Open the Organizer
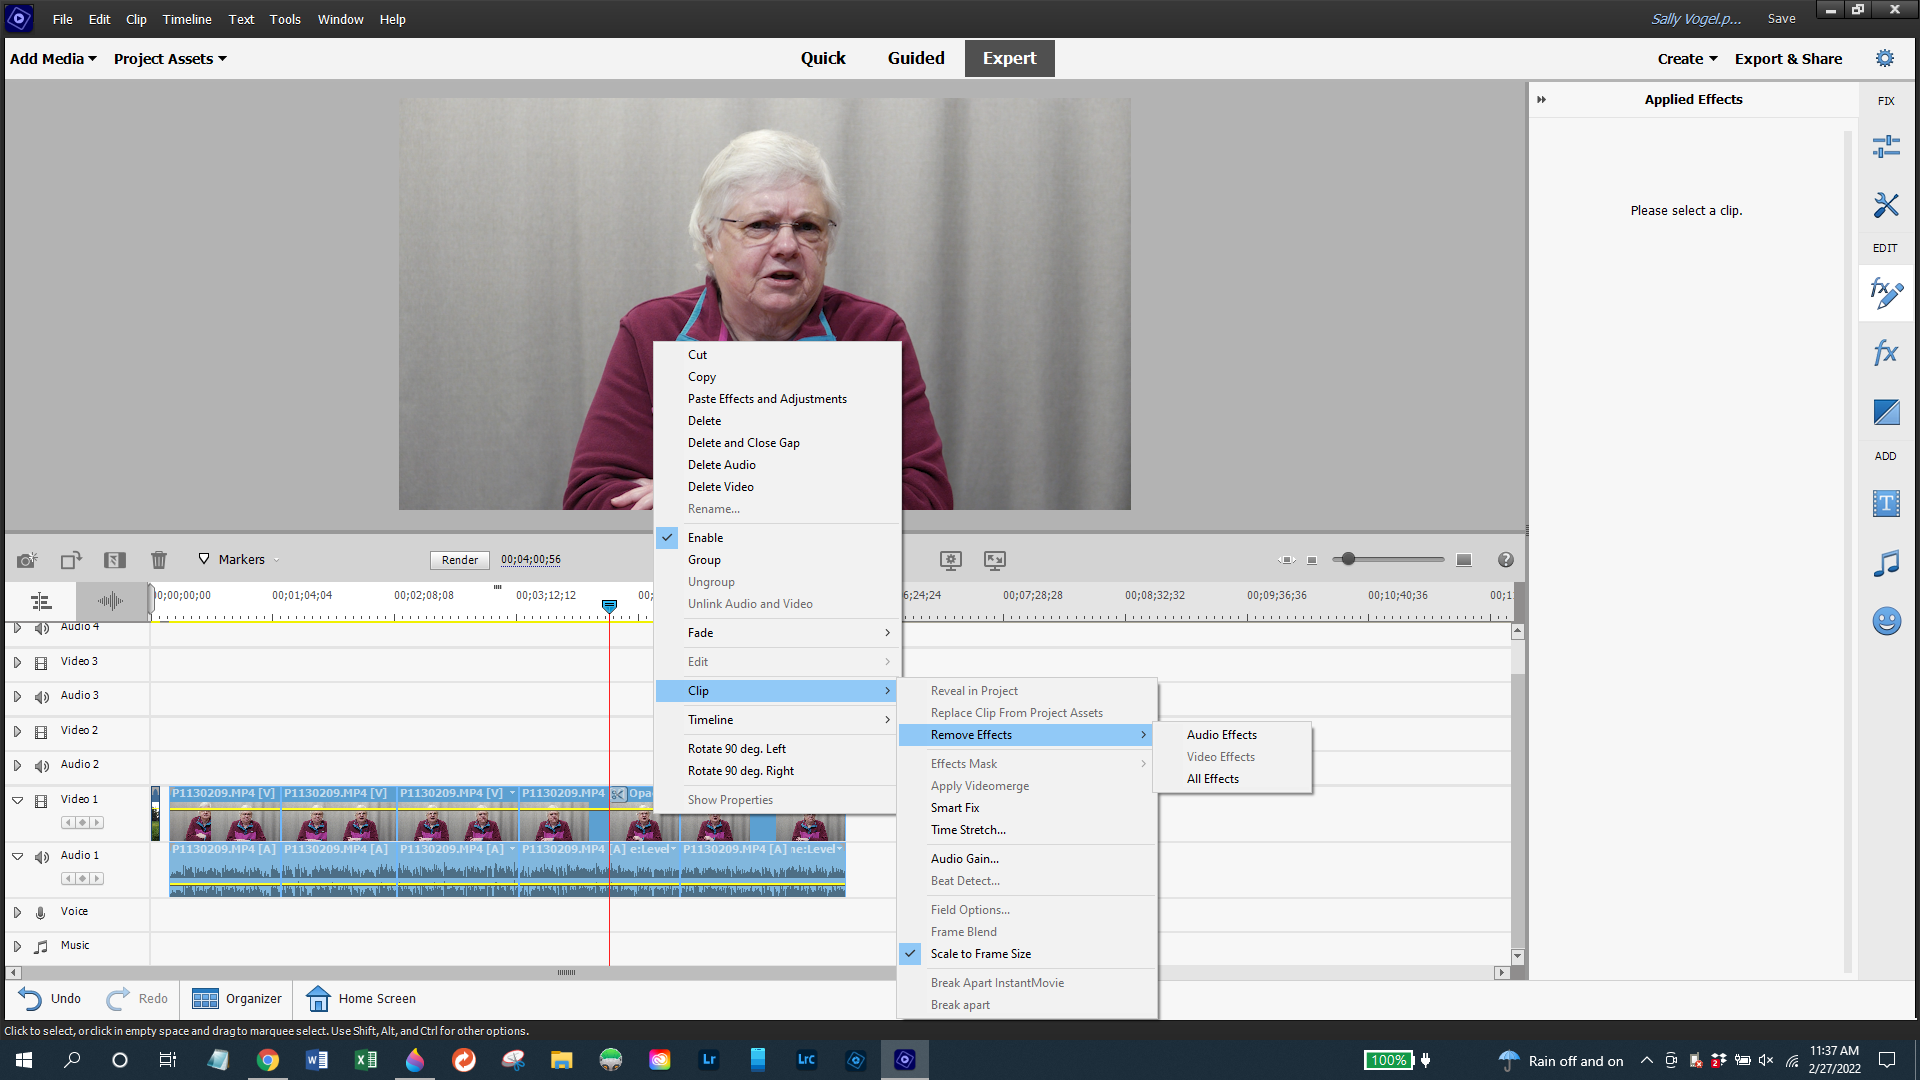The width and height of the screenshot is (1920, 1080). (237, 998)
